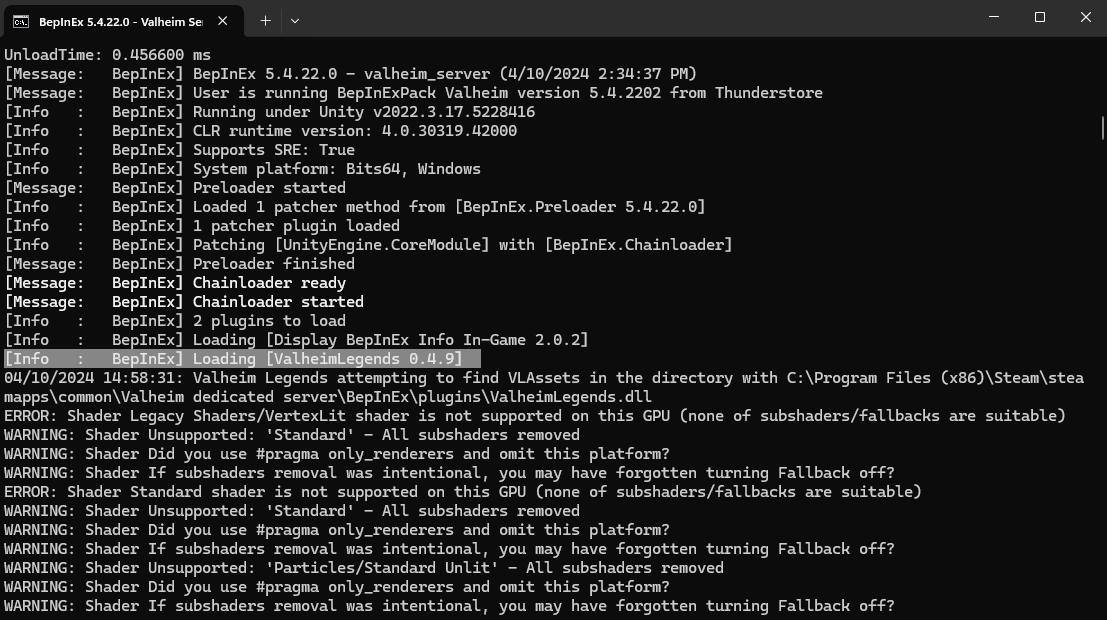Click the command prompt icon on the tab
The height and width of the screenshot is (620, 1107).
click(20, 20)
